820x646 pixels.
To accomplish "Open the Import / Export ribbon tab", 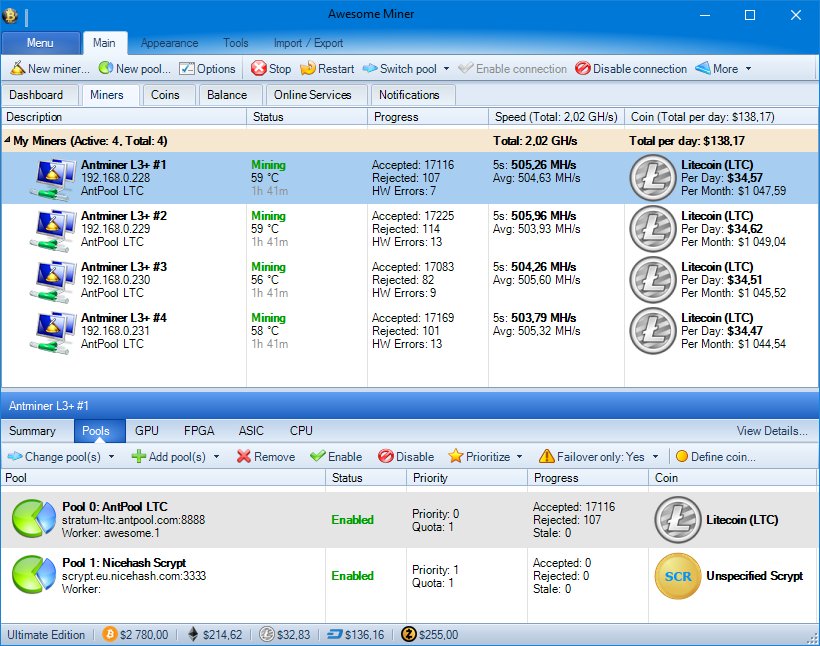I will pyautogui.click(x=308, y=43).
